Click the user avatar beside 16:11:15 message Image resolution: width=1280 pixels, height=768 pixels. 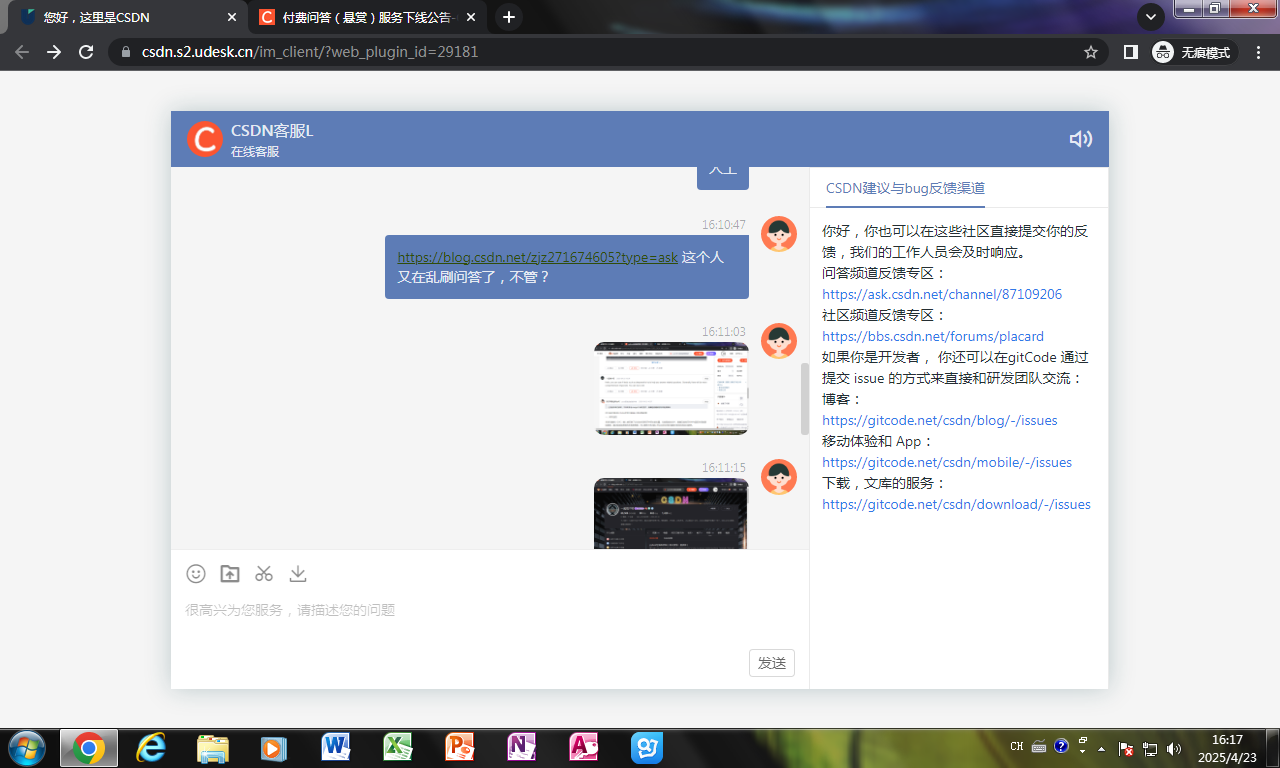[779, 477]
